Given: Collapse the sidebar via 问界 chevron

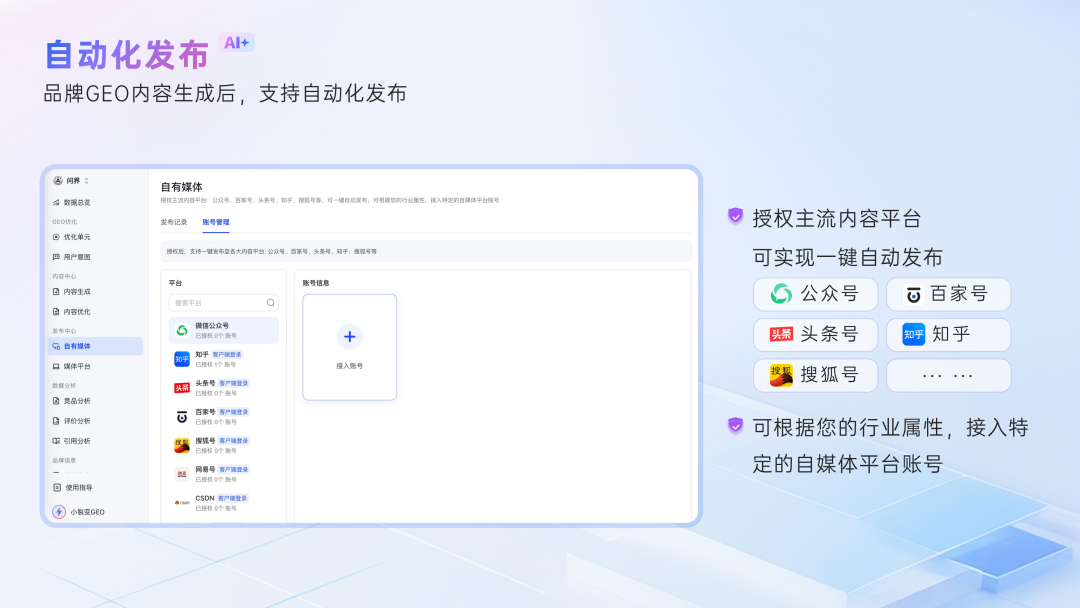Looking at the screenshot, I should click(86, 180).
